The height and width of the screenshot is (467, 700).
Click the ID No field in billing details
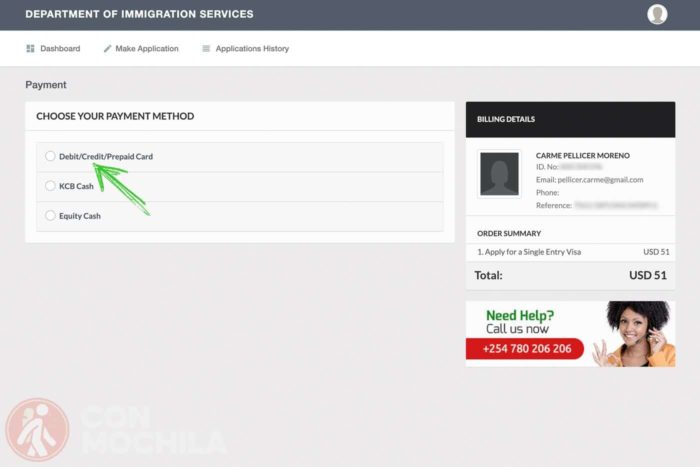click(x=569, y=167)
